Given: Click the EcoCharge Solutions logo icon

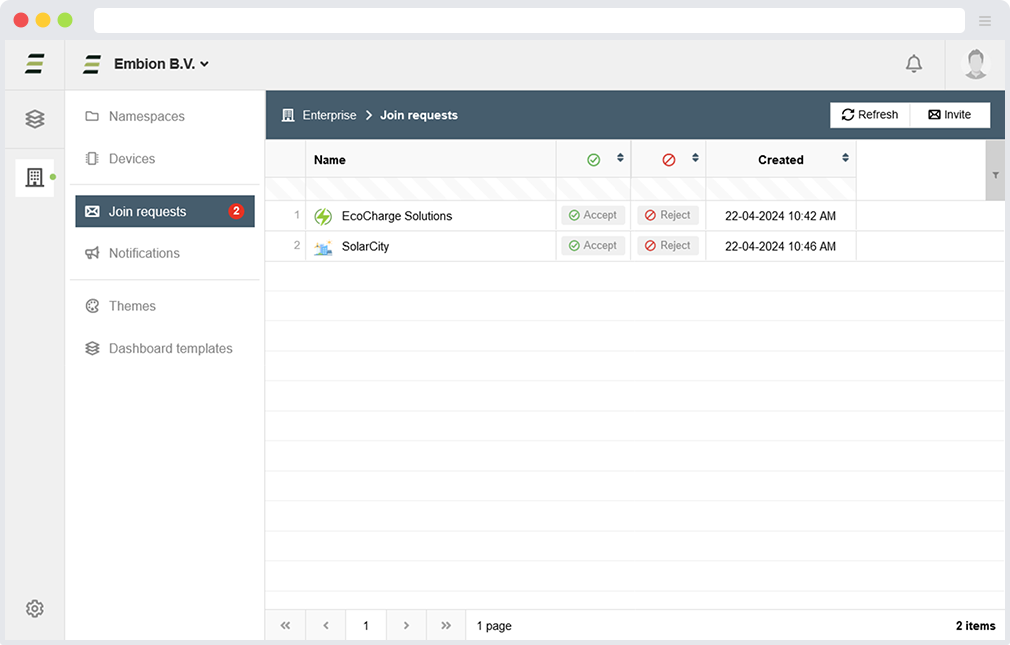Looking at the screenshot, I should click(323, 216).
